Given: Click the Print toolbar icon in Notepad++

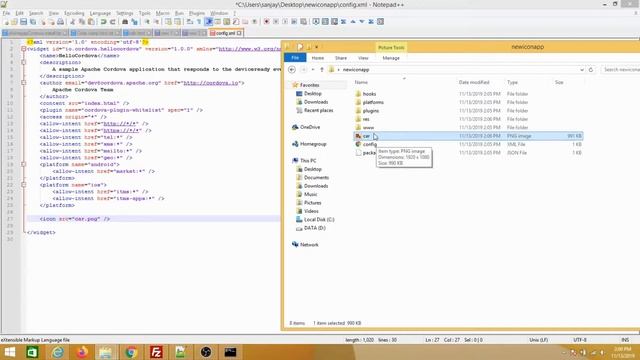Looking at the screenshot, I should pos(60,22).
